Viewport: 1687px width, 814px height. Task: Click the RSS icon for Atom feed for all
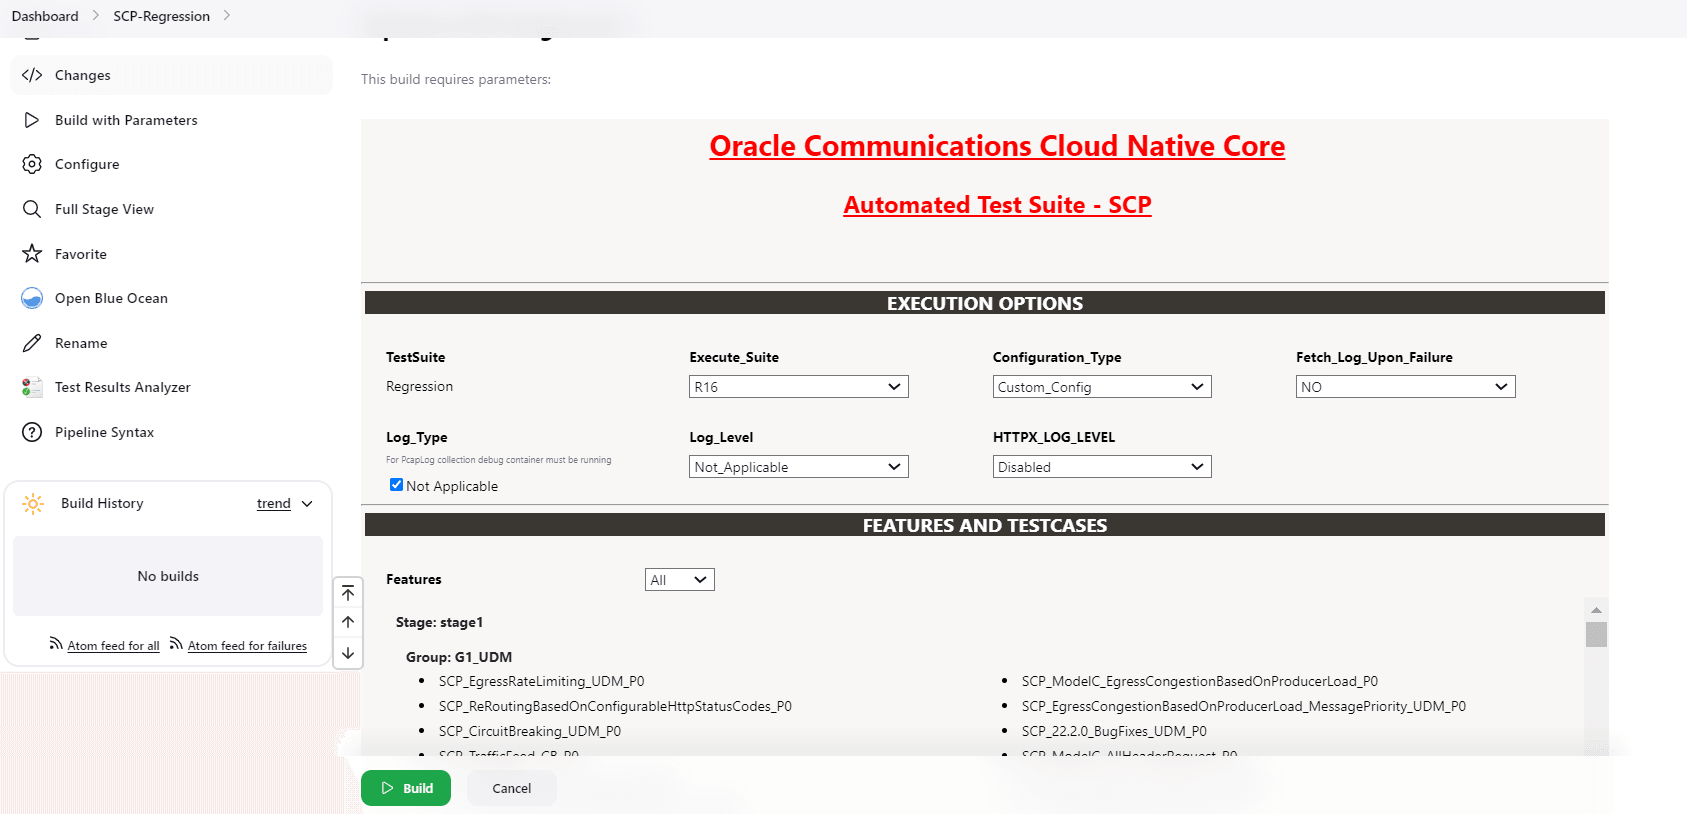click(x=56, y=644)
